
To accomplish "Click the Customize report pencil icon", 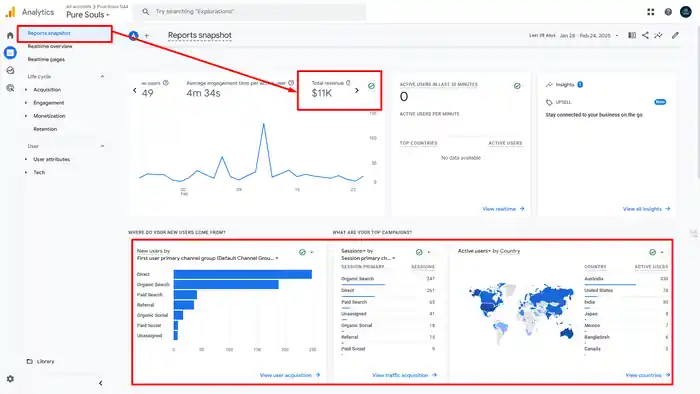I will [x=675, y=35].
